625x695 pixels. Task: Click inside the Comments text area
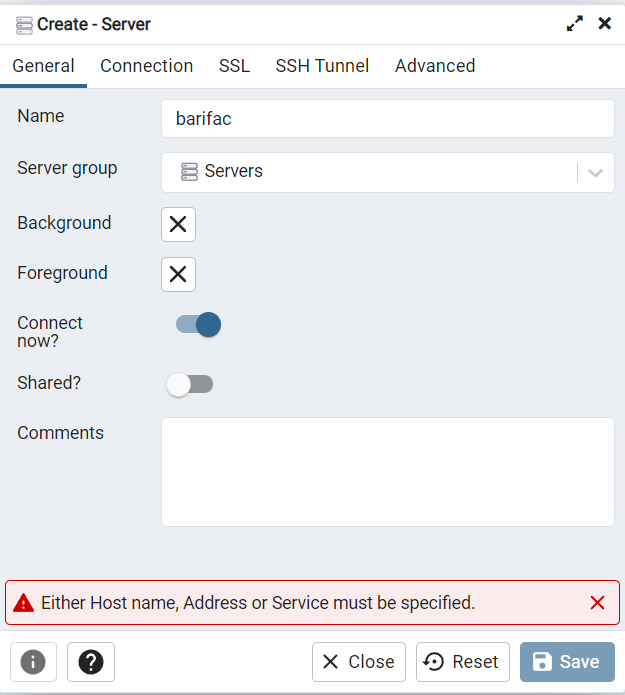click(x=388, y=472)
